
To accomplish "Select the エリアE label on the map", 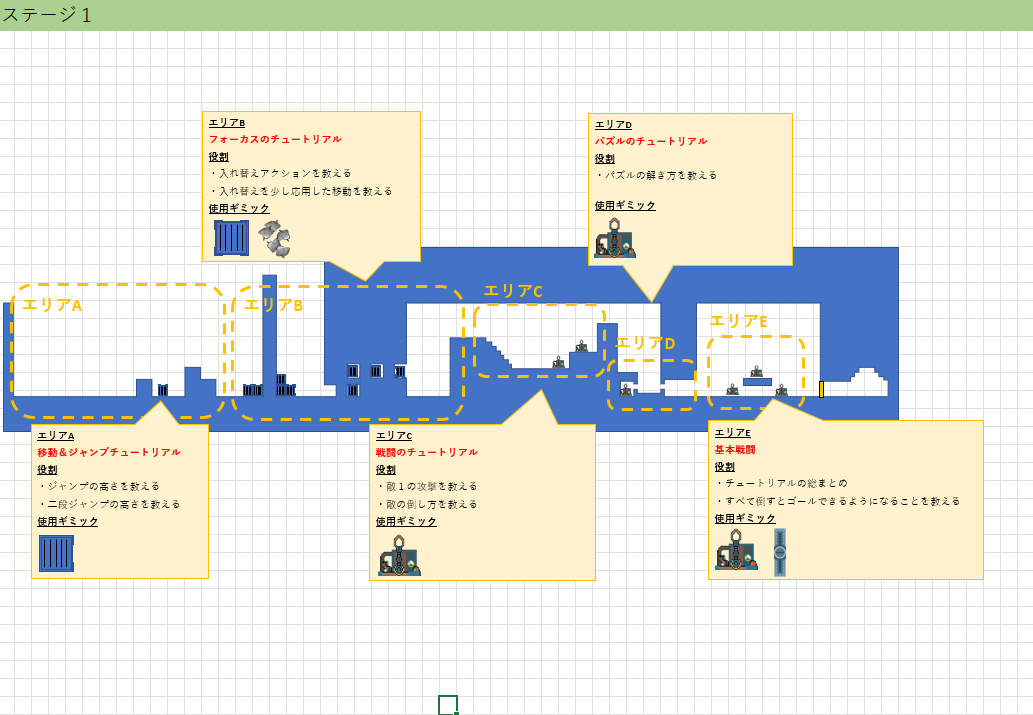I will [739, 321].
